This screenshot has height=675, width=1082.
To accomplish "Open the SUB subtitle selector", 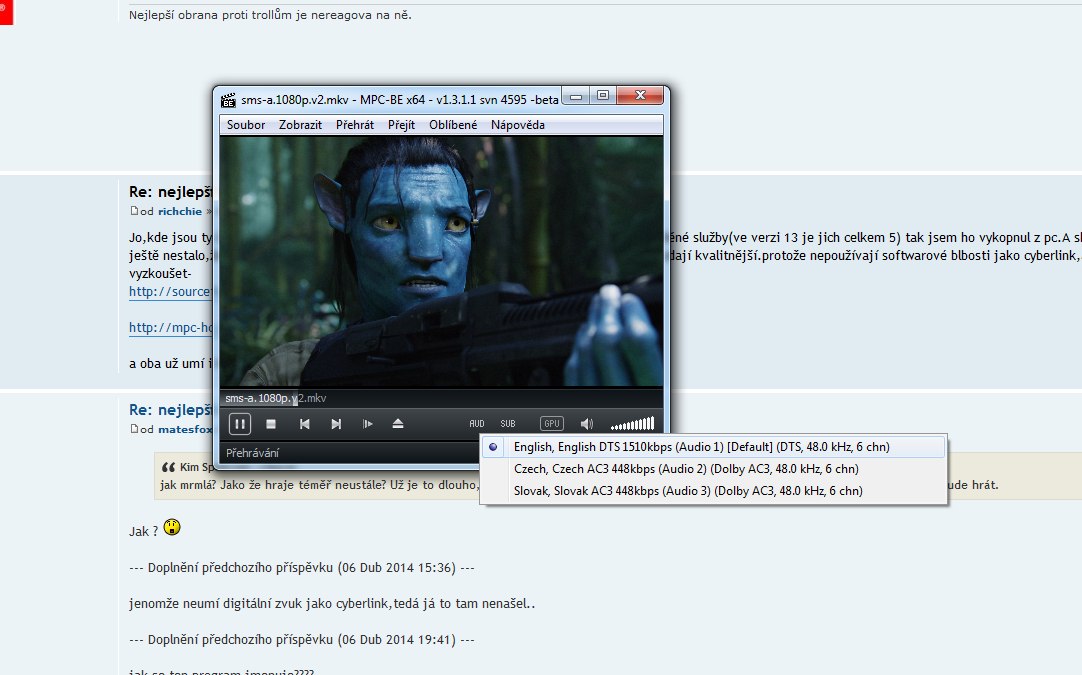I will click(509, 424).
